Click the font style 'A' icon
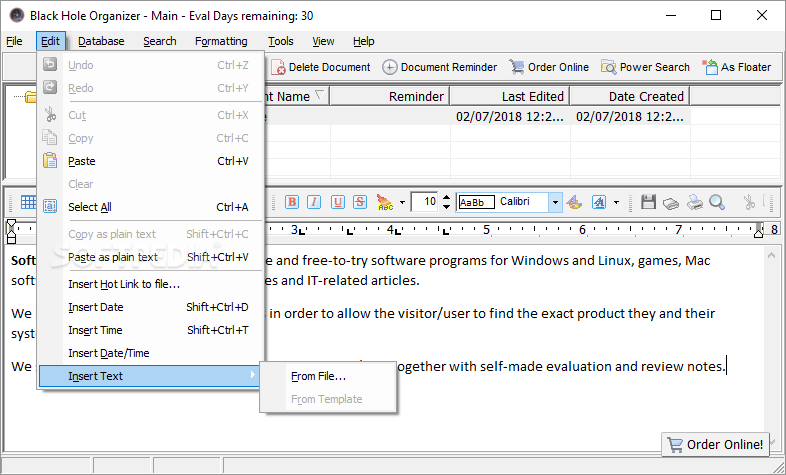This screenshot has height=475, width=786. (599, 202)
